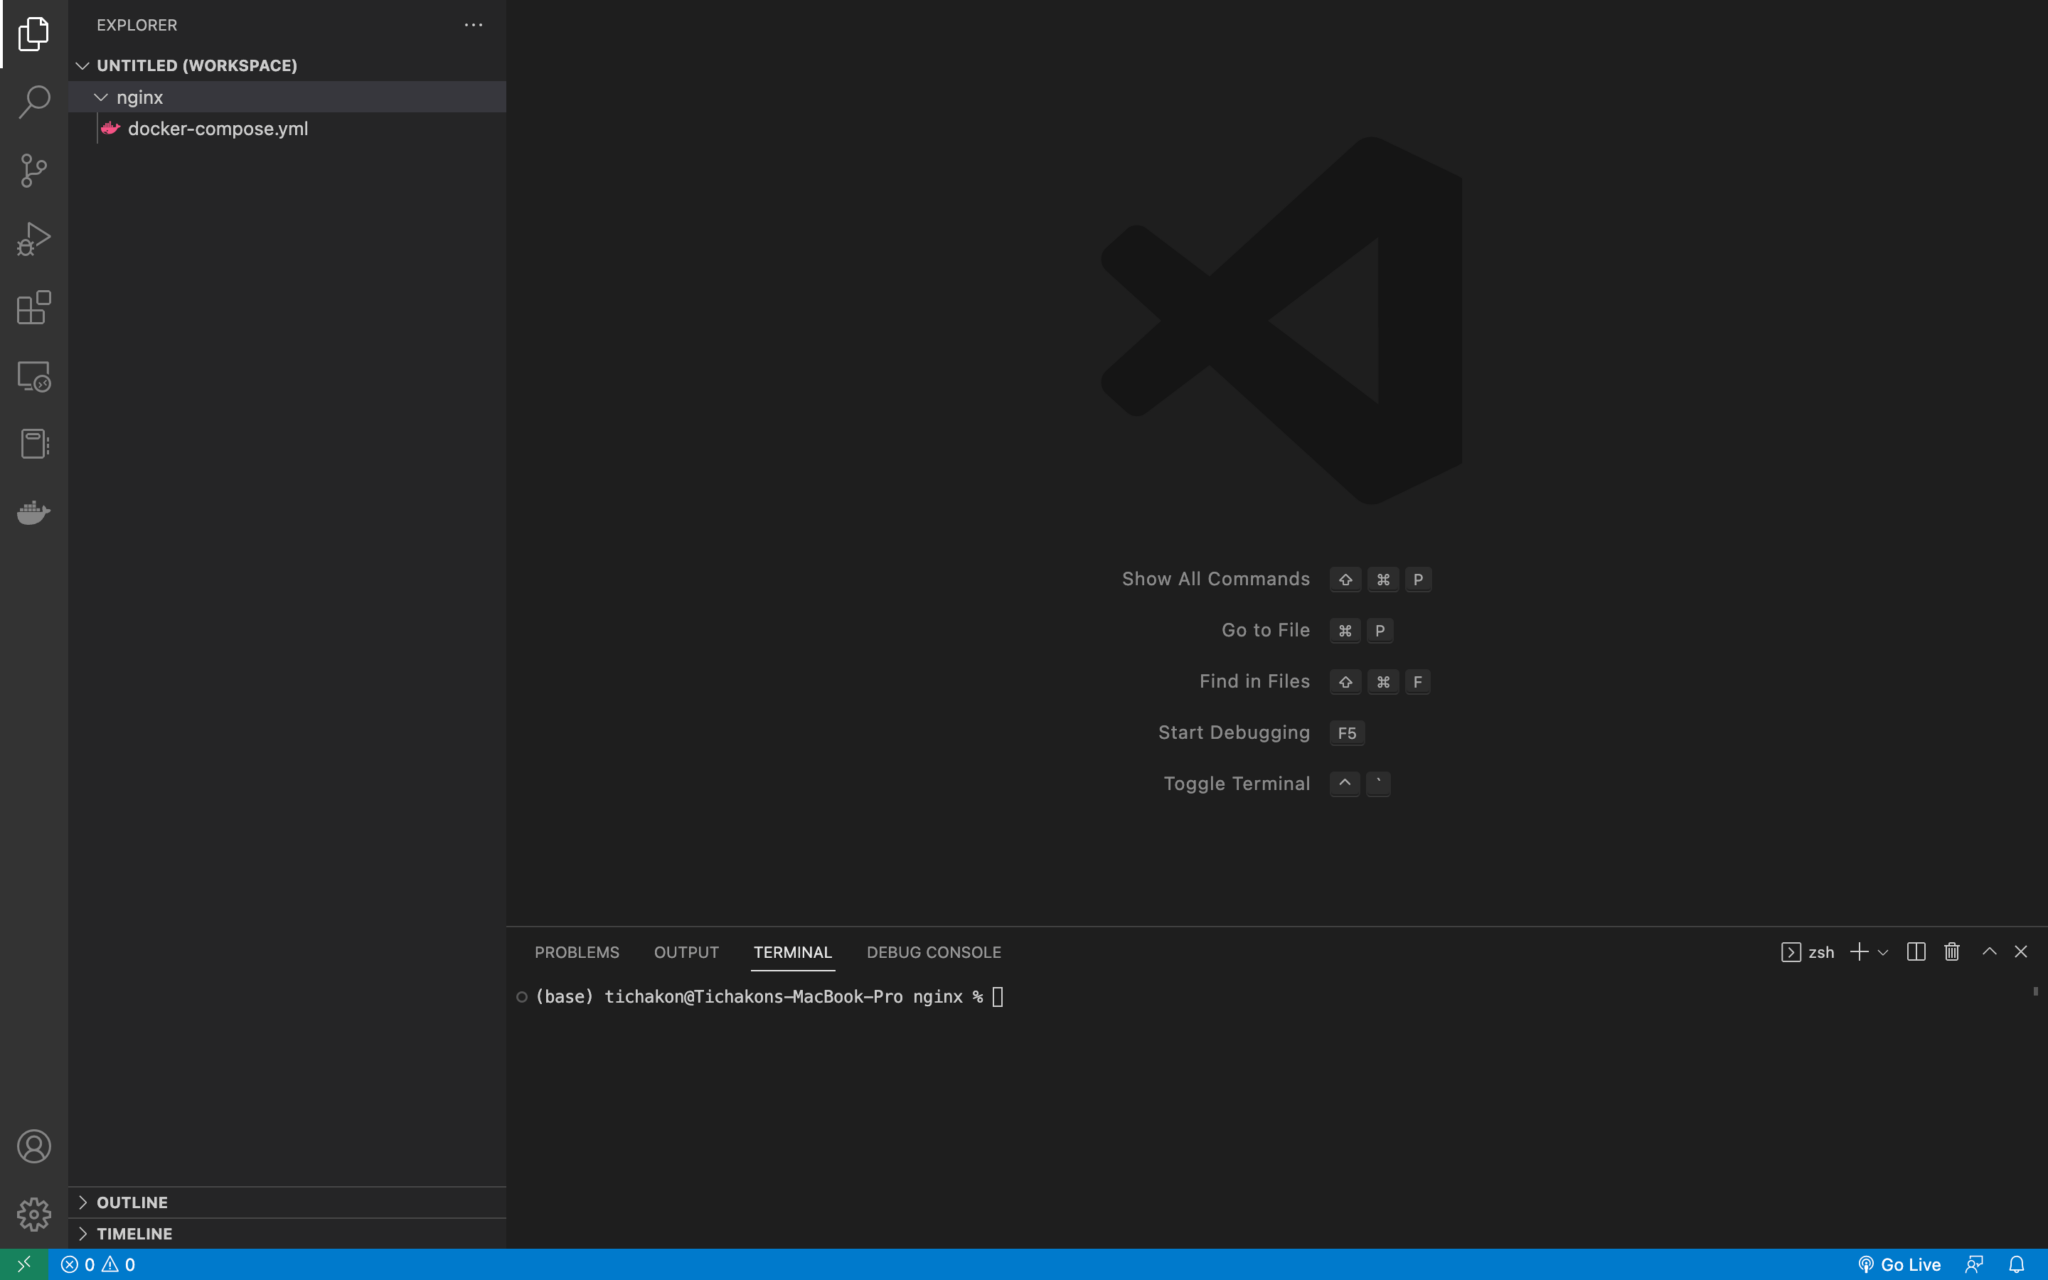Open the Run and Debug view
Viewport: 2048px width, 1280px height.
point(34,238)
